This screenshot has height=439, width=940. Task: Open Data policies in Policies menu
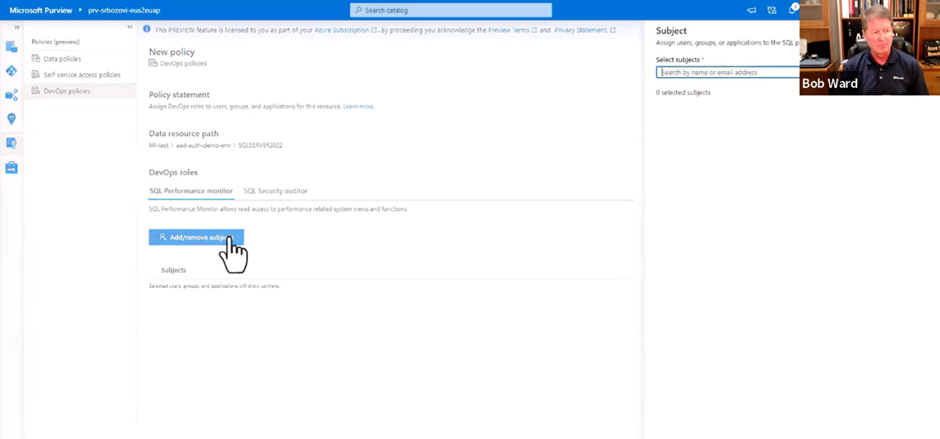pyautogui.click(x=62, y=59)
